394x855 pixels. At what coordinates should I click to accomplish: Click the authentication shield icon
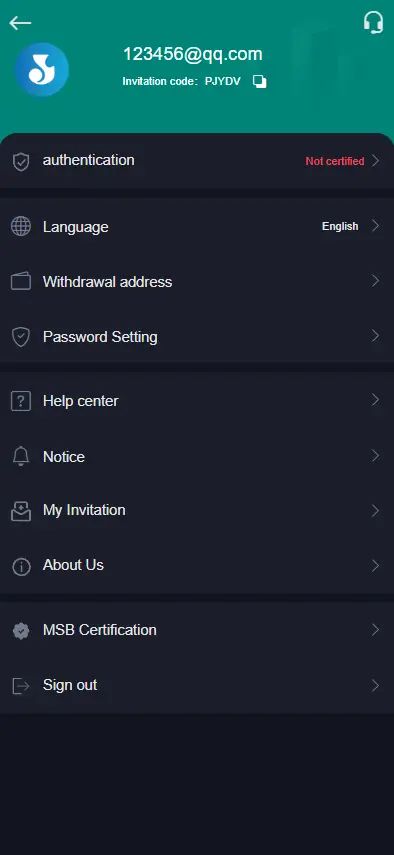(x=21, y=161)
